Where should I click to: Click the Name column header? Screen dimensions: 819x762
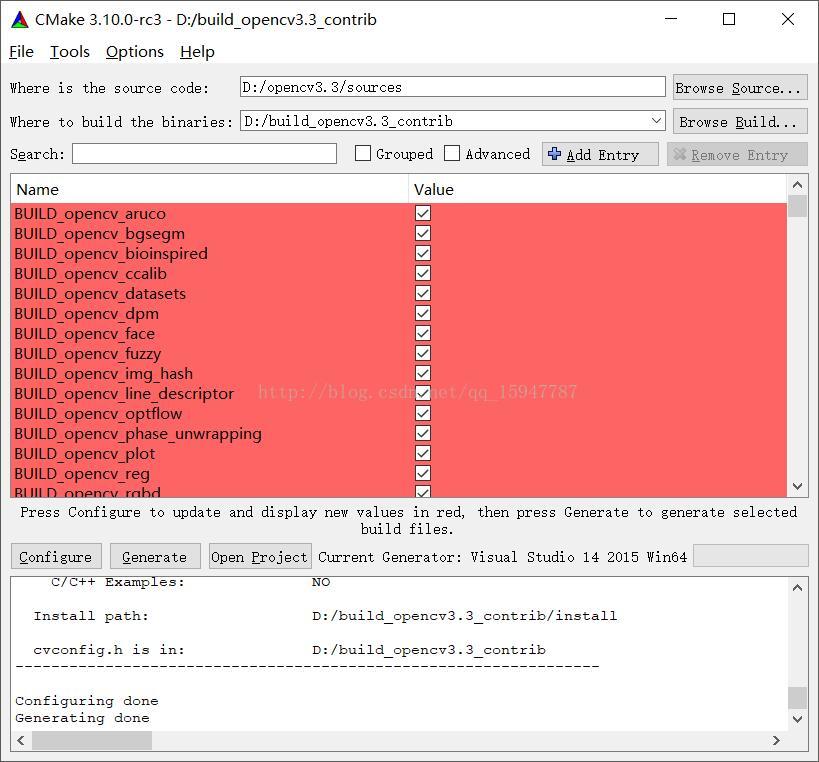[x=209, y=189]
